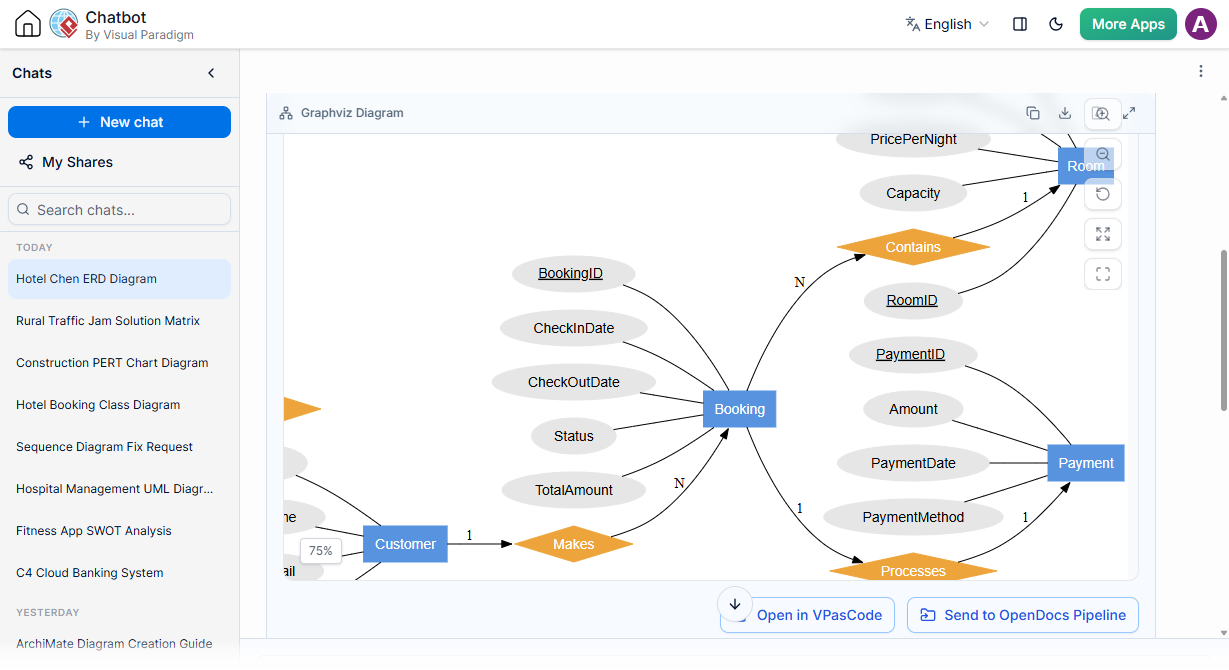
Task: Collapse the Chats sidebar
Action: [x=211, y=73]
